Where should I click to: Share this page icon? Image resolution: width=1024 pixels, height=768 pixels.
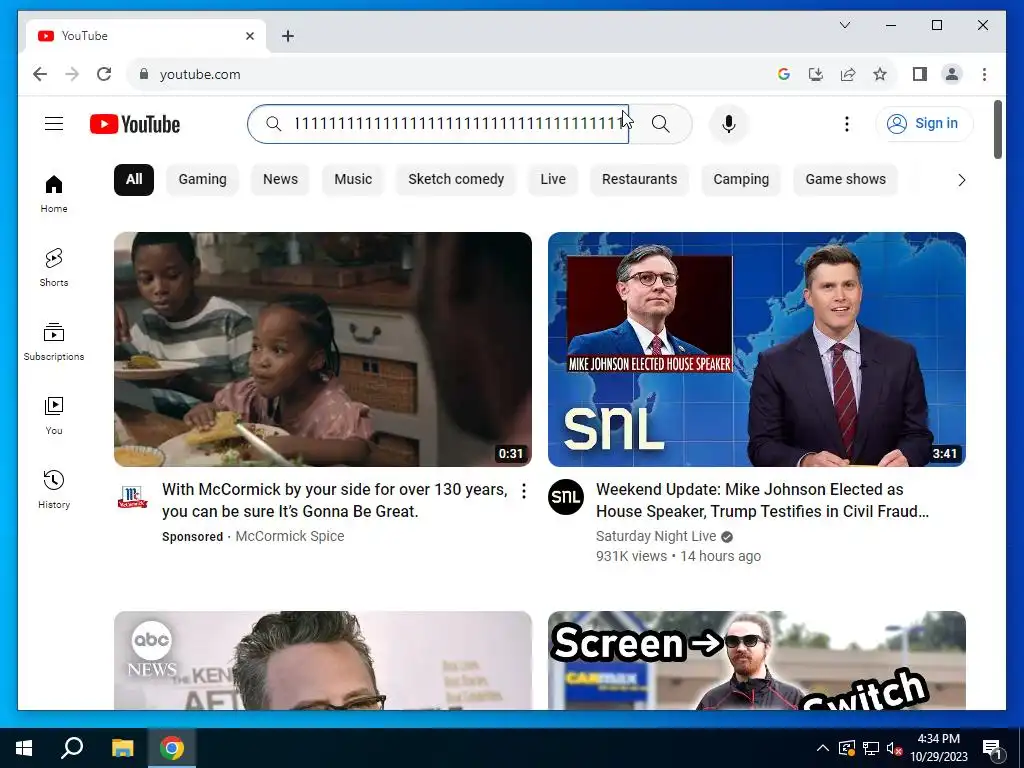click(848, 74)
